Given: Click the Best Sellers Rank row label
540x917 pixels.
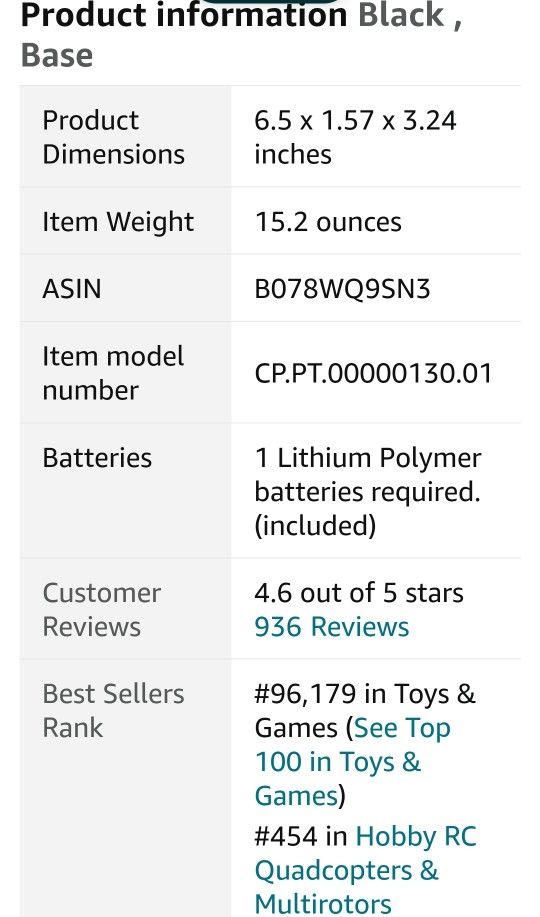Looking at the screenshot, I should pyautogui.click(x=113, y=711).
